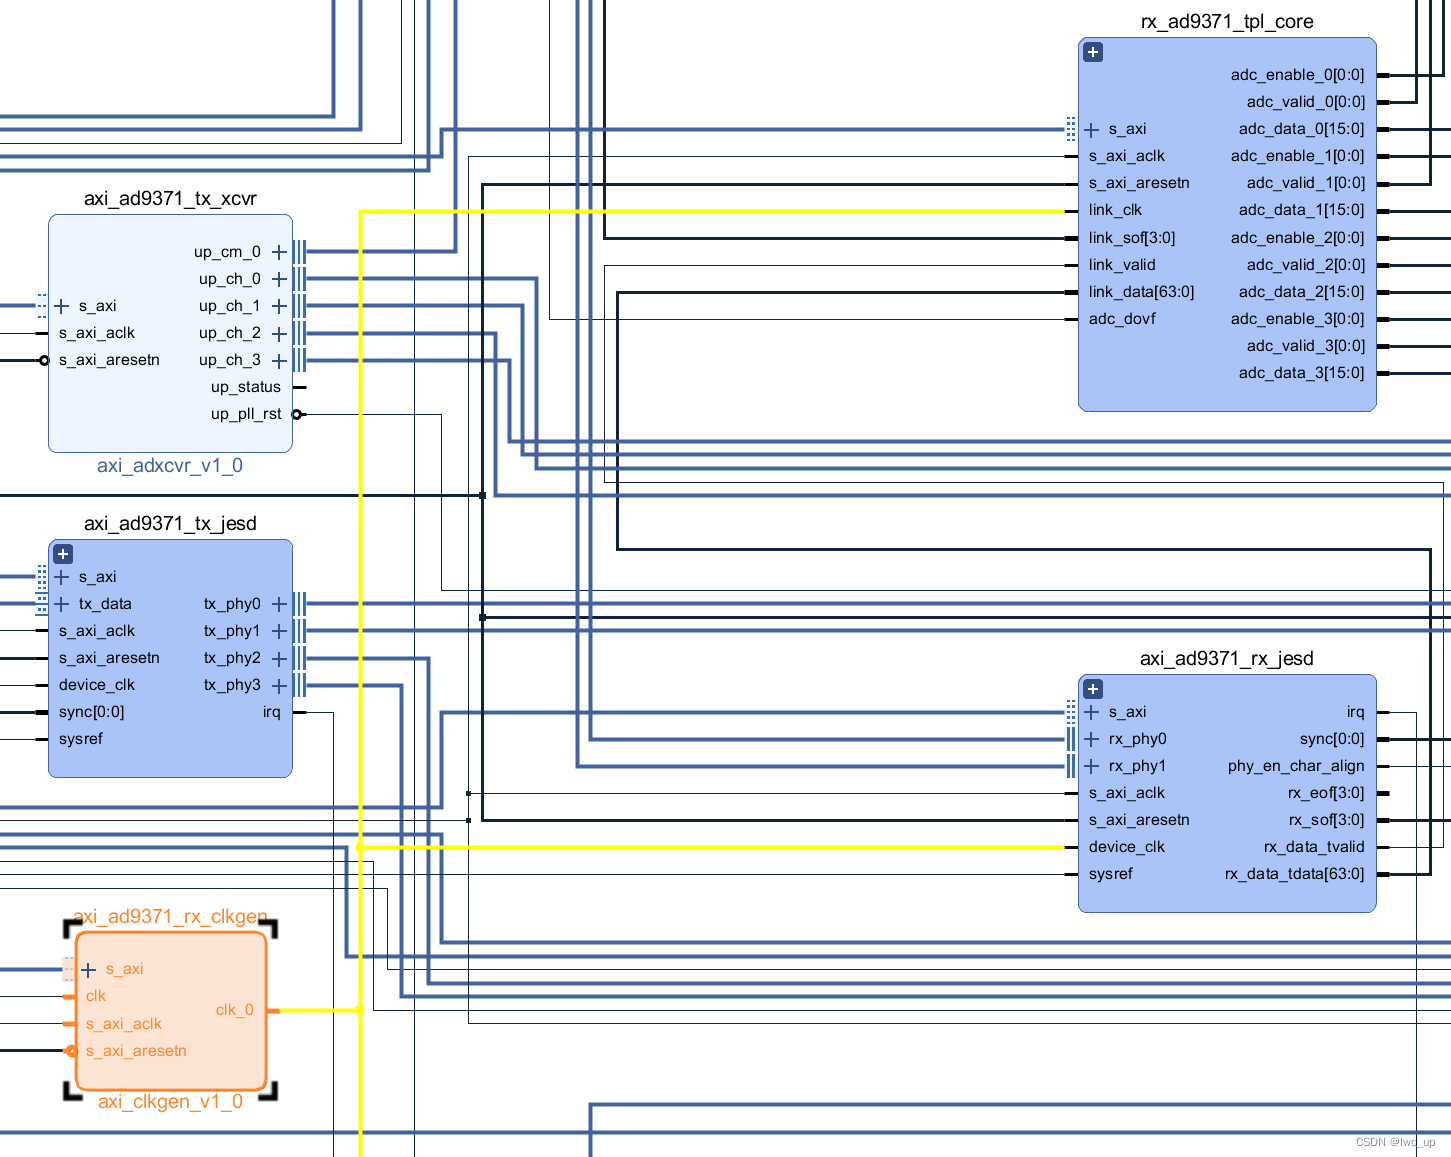The width and height of the screenshot is (1451, 1157).
Task: Select the link_sof[3:0] pin
Action: point(1132,238)
